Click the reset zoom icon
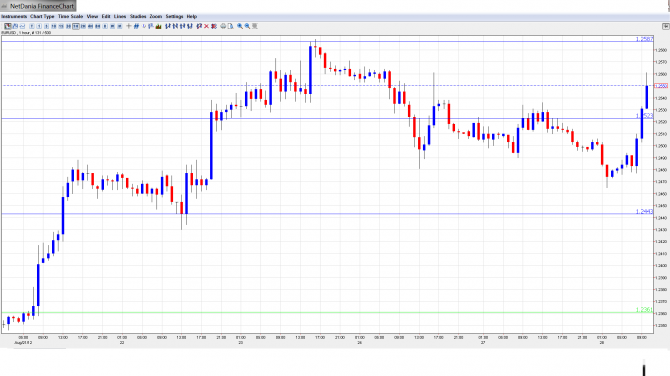 pyautogui.click(x=255, y=26)
